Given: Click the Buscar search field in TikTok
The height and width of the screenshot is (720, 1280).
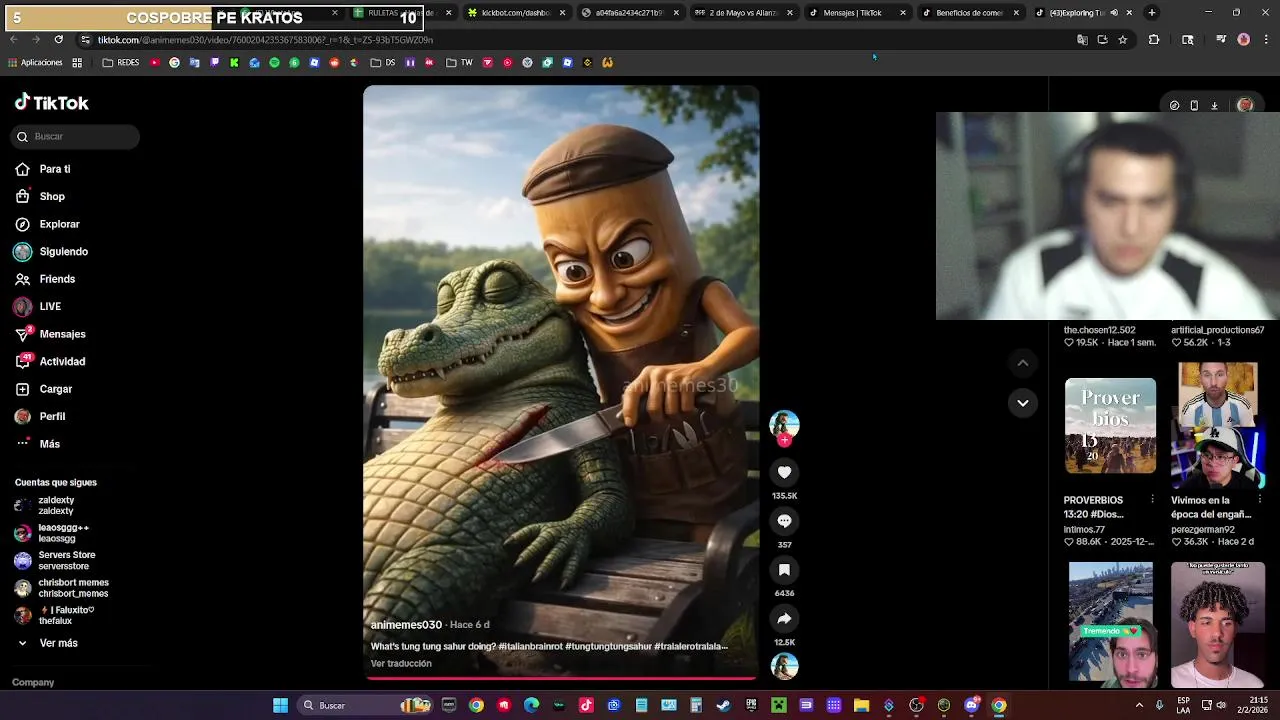Looking at the screenshot, I should [x=77, y=136].
